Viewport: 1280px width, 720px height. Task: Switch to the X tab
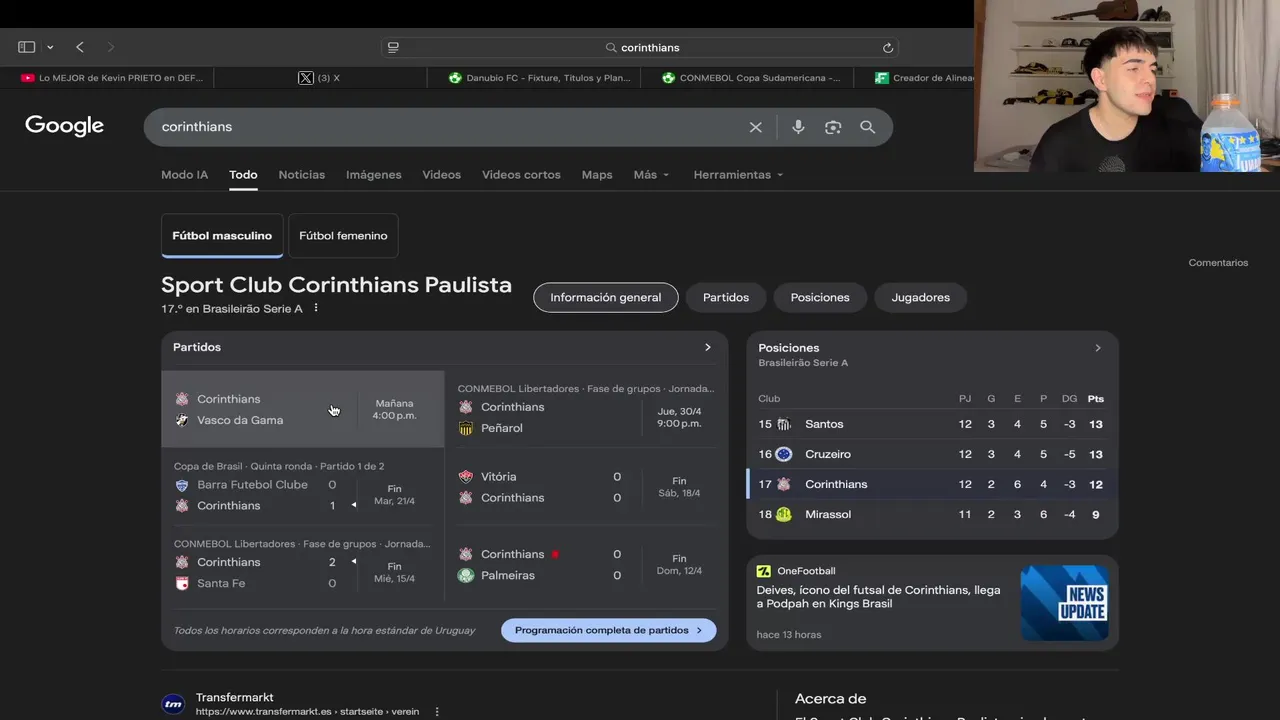pyautogui.click(x=320, y=78)
